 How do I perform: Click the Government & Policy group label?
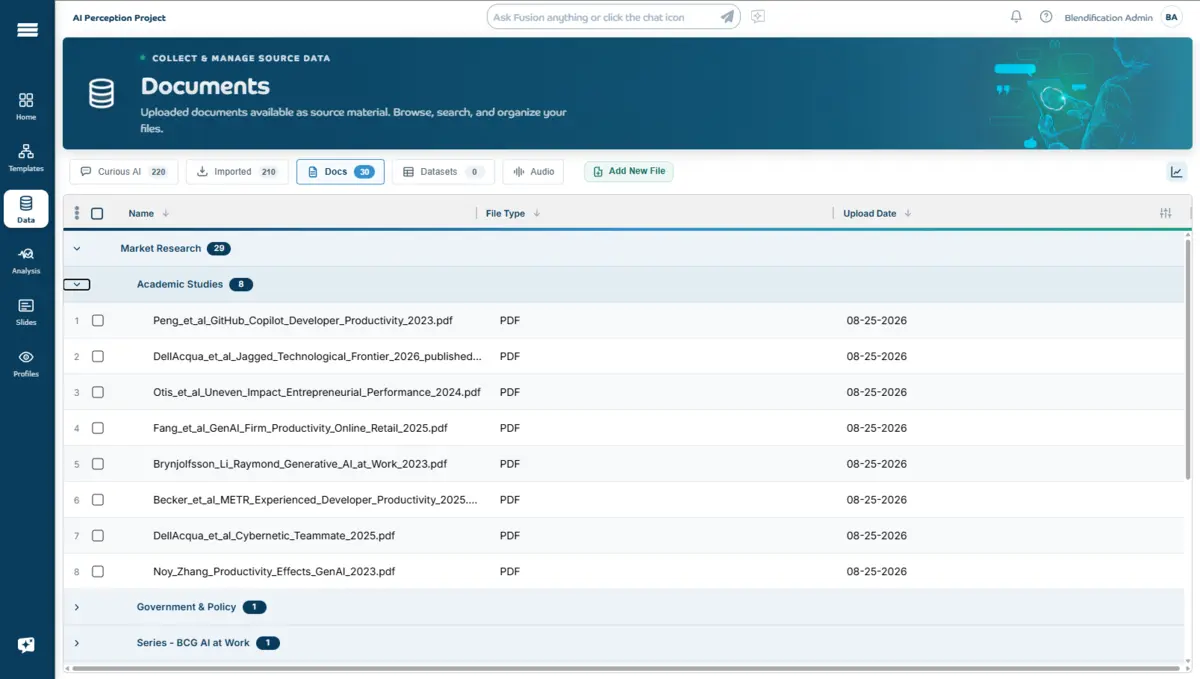point(187,607)
